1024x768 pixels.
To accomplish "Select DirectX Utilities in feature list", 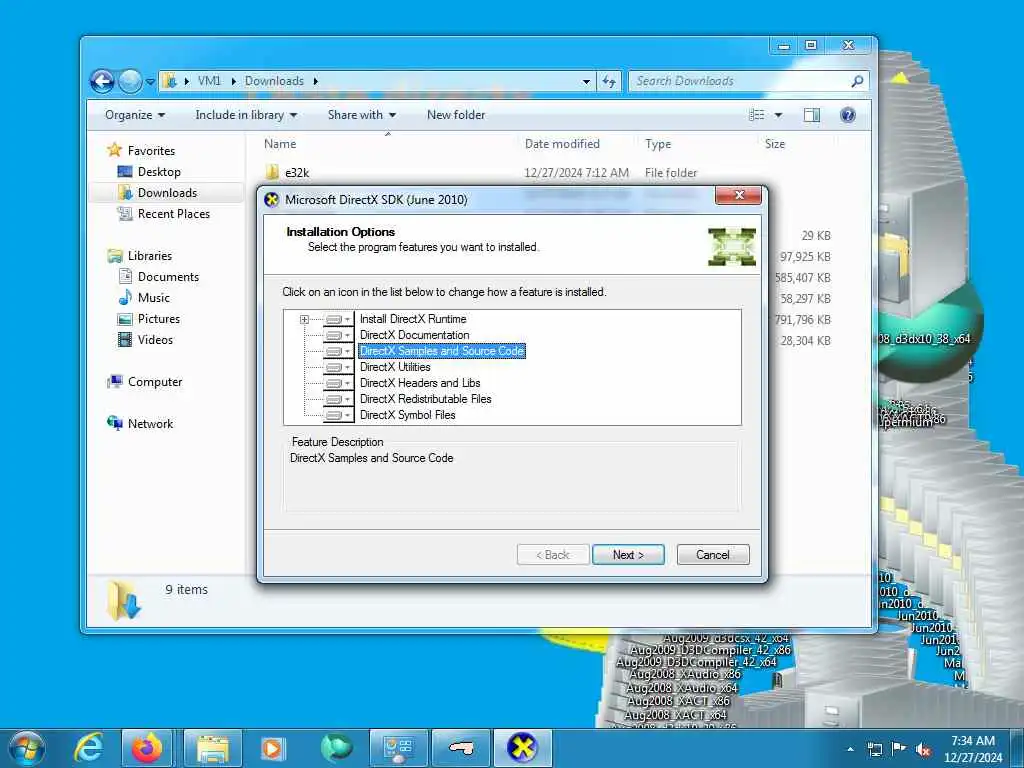I will coord(394,367).
